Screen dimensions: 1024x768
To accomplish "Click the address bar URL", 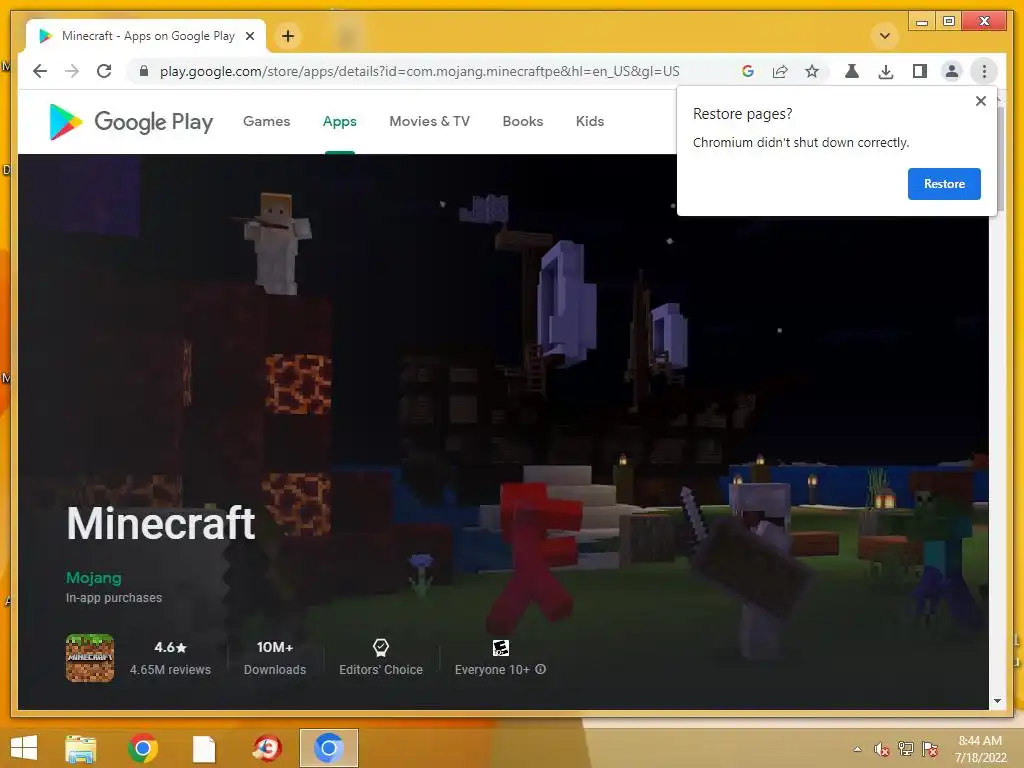I will pyautogui.click(x=419, y=71).
